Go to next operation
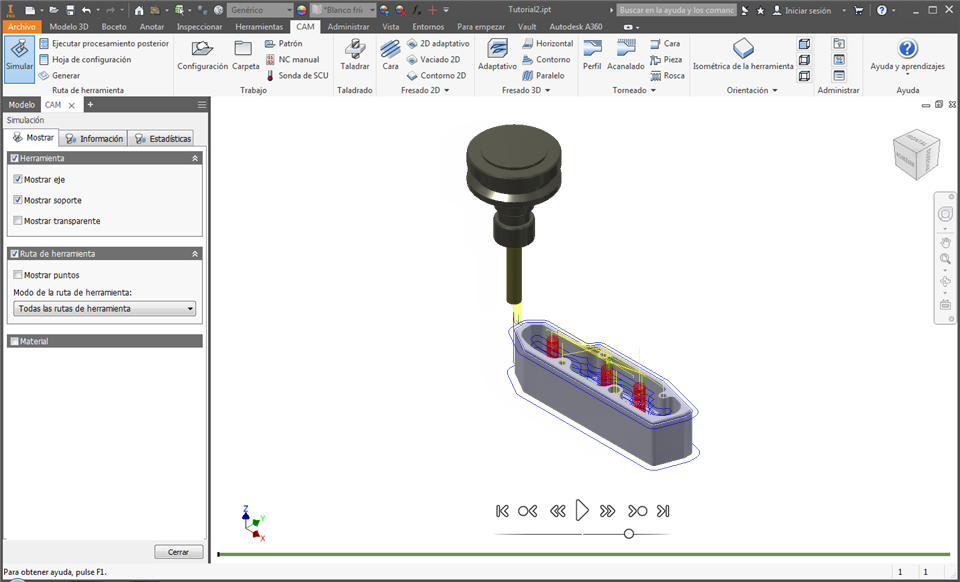 click(637, 511)
